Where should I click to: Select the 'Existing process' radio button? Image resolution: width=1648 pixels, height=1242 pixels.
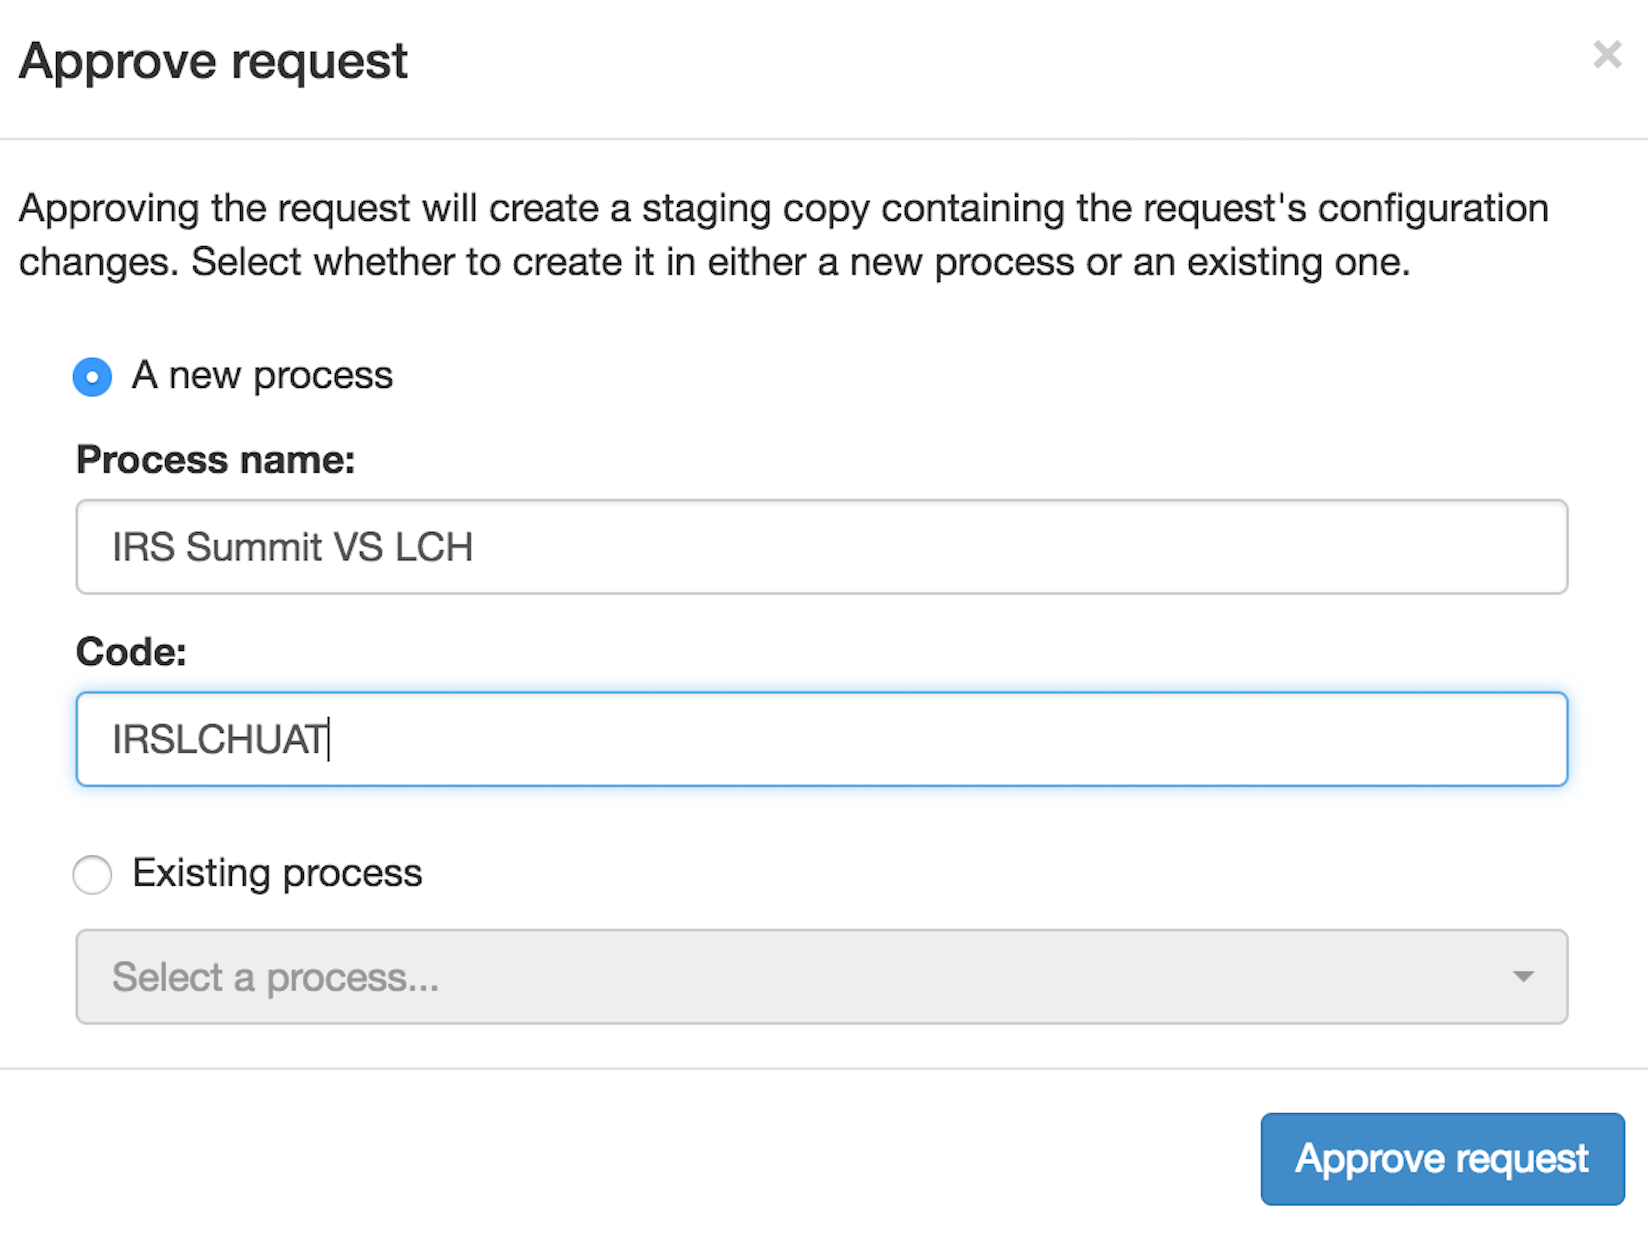92,874
